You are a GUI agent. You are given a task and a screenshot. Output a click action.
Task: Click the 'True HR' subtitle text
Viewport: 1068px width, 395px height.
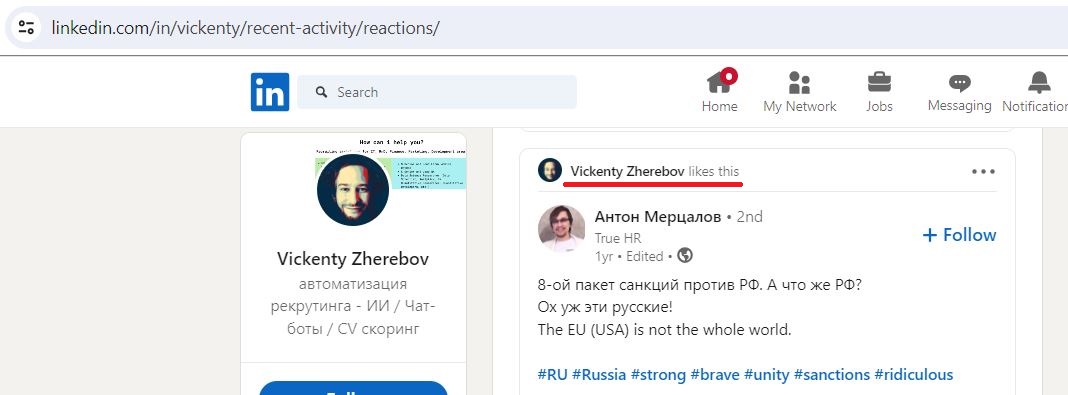618,238
